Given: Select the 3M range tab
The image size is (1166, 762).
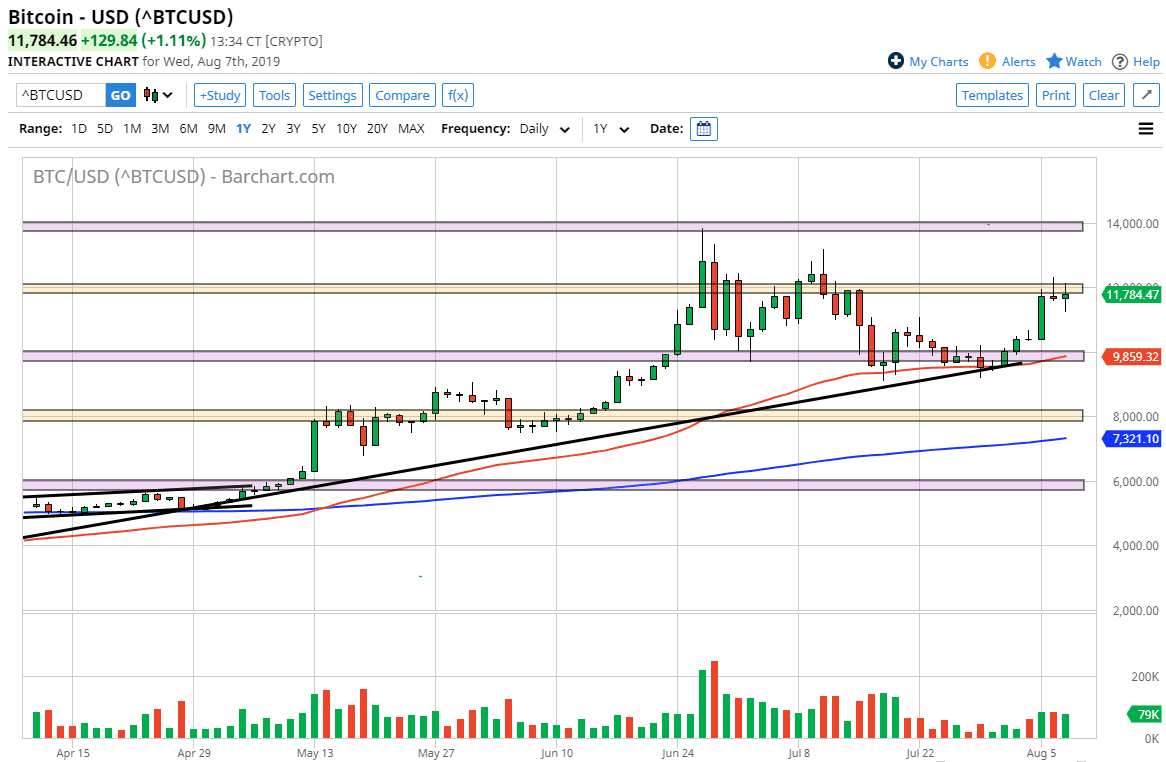Looking at the screenshot, I should coord(159,128).
